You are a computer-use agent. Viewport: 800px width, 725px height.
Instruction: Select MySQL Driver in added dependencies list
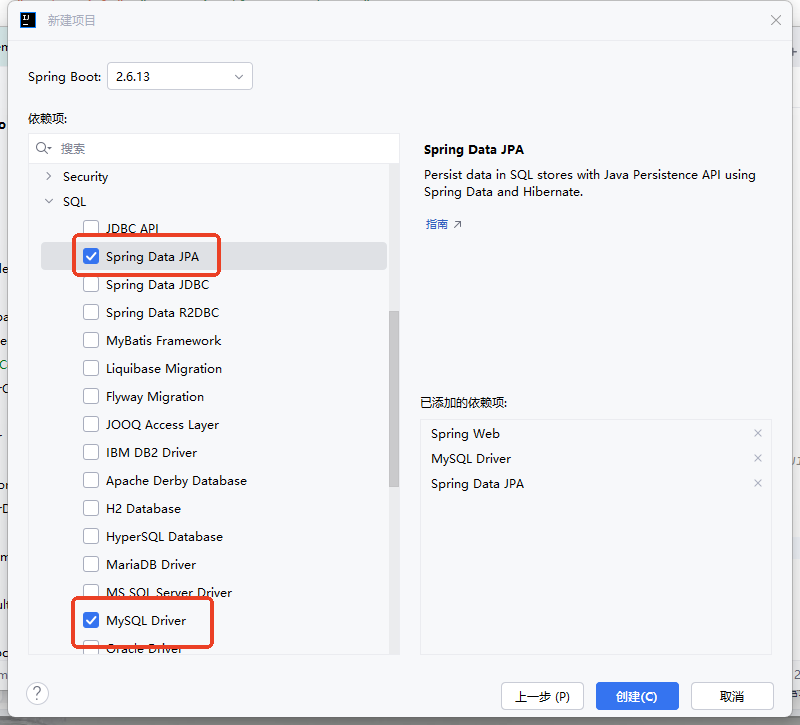point(470,459)
